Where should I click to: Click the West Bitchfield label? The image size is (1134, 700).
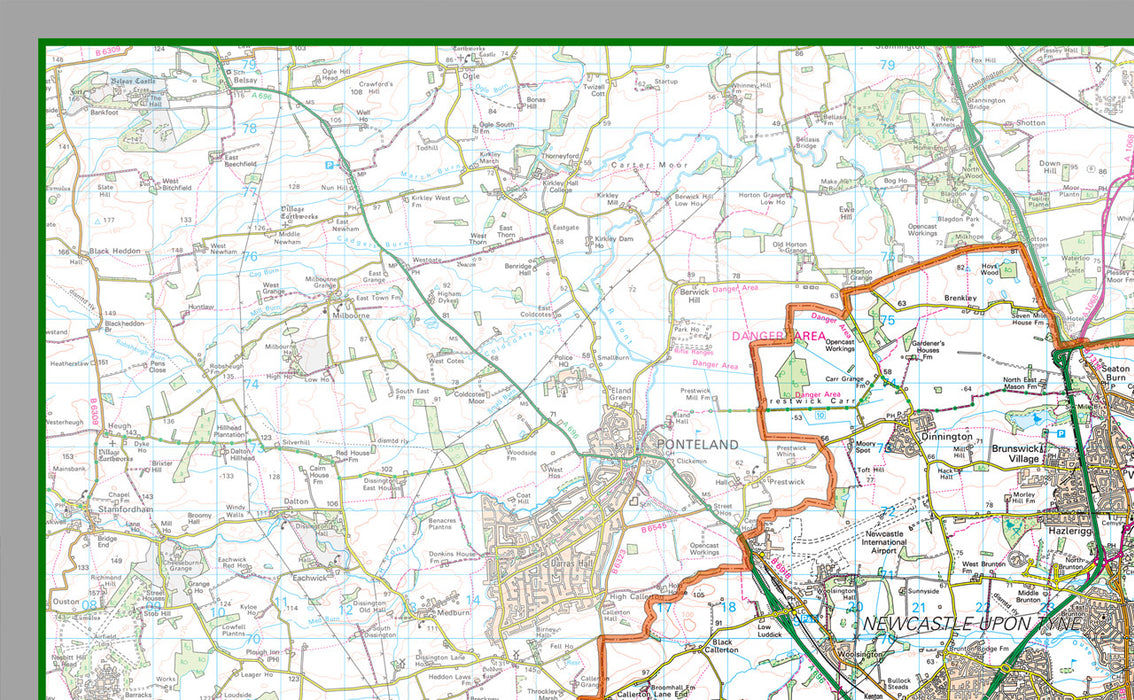click(176, 184)
